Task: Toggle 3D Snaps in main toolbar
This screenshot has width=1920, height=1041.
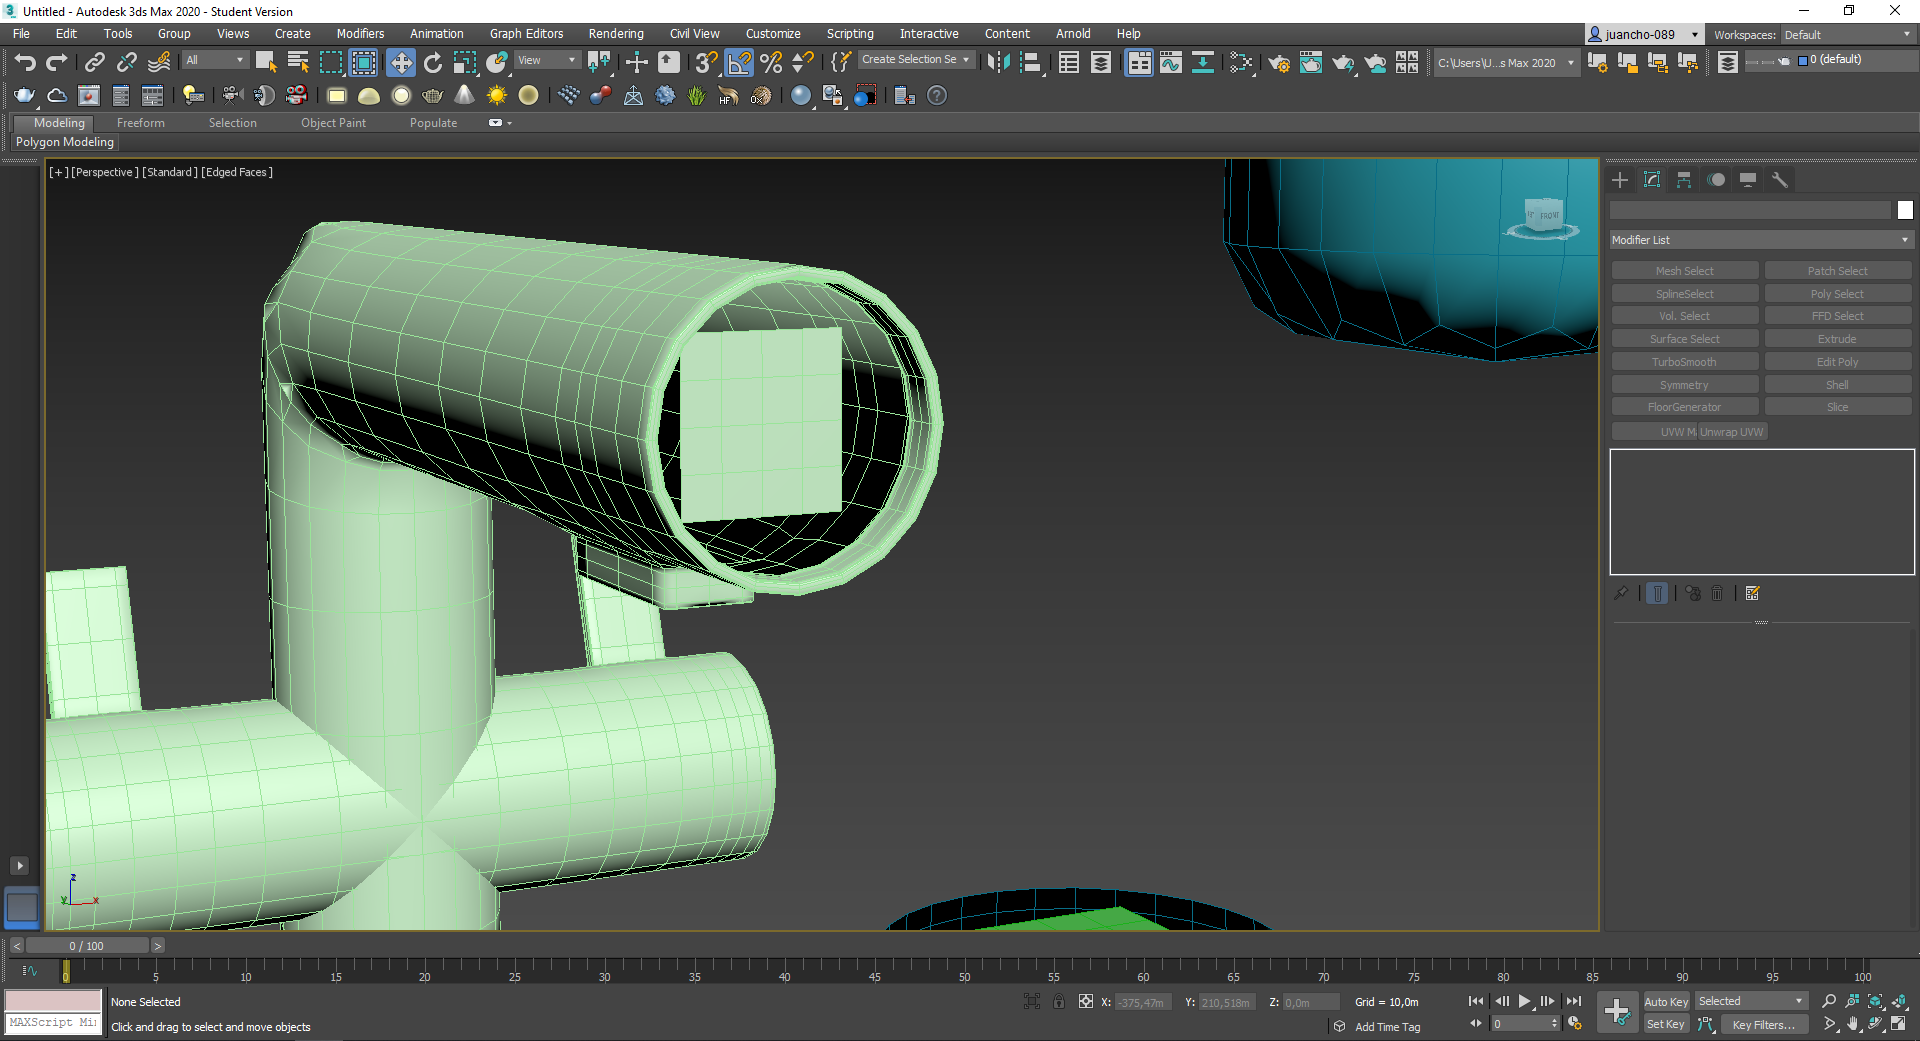Action: [707, 63]
